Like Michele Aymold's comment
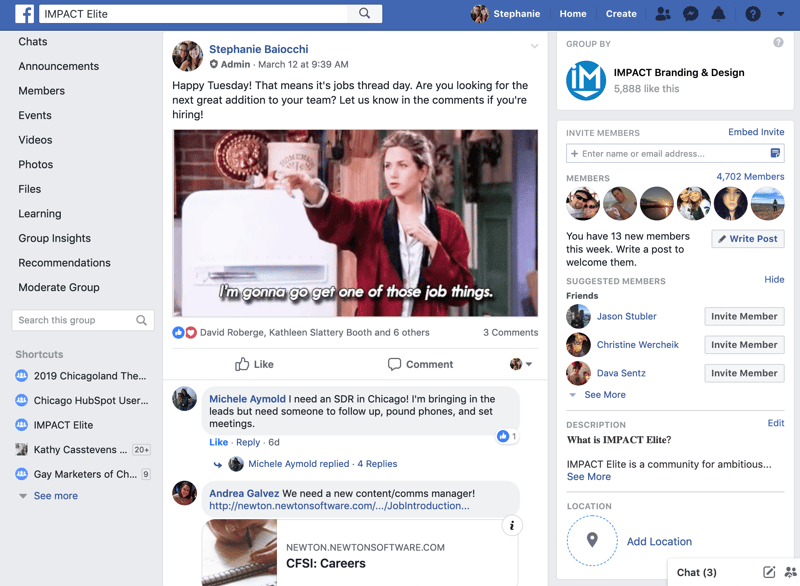Screen dimensions: 800x586 218,442
